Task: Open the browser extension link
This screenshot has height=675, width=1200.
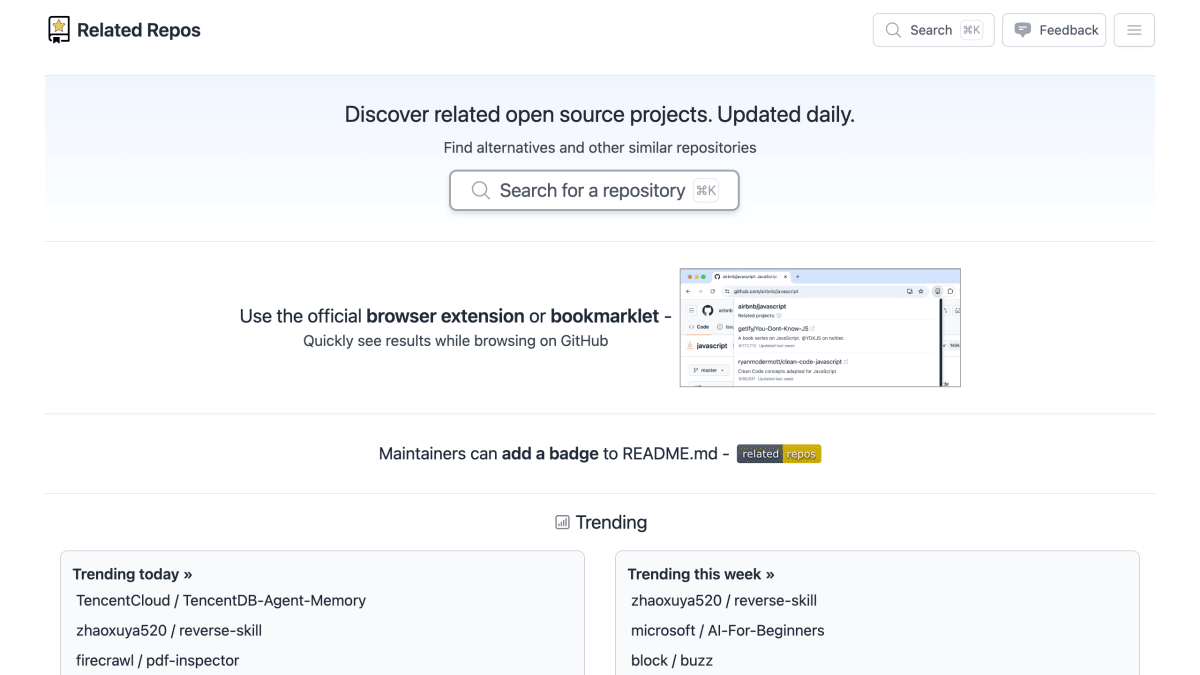Action: tap(445, 316)
